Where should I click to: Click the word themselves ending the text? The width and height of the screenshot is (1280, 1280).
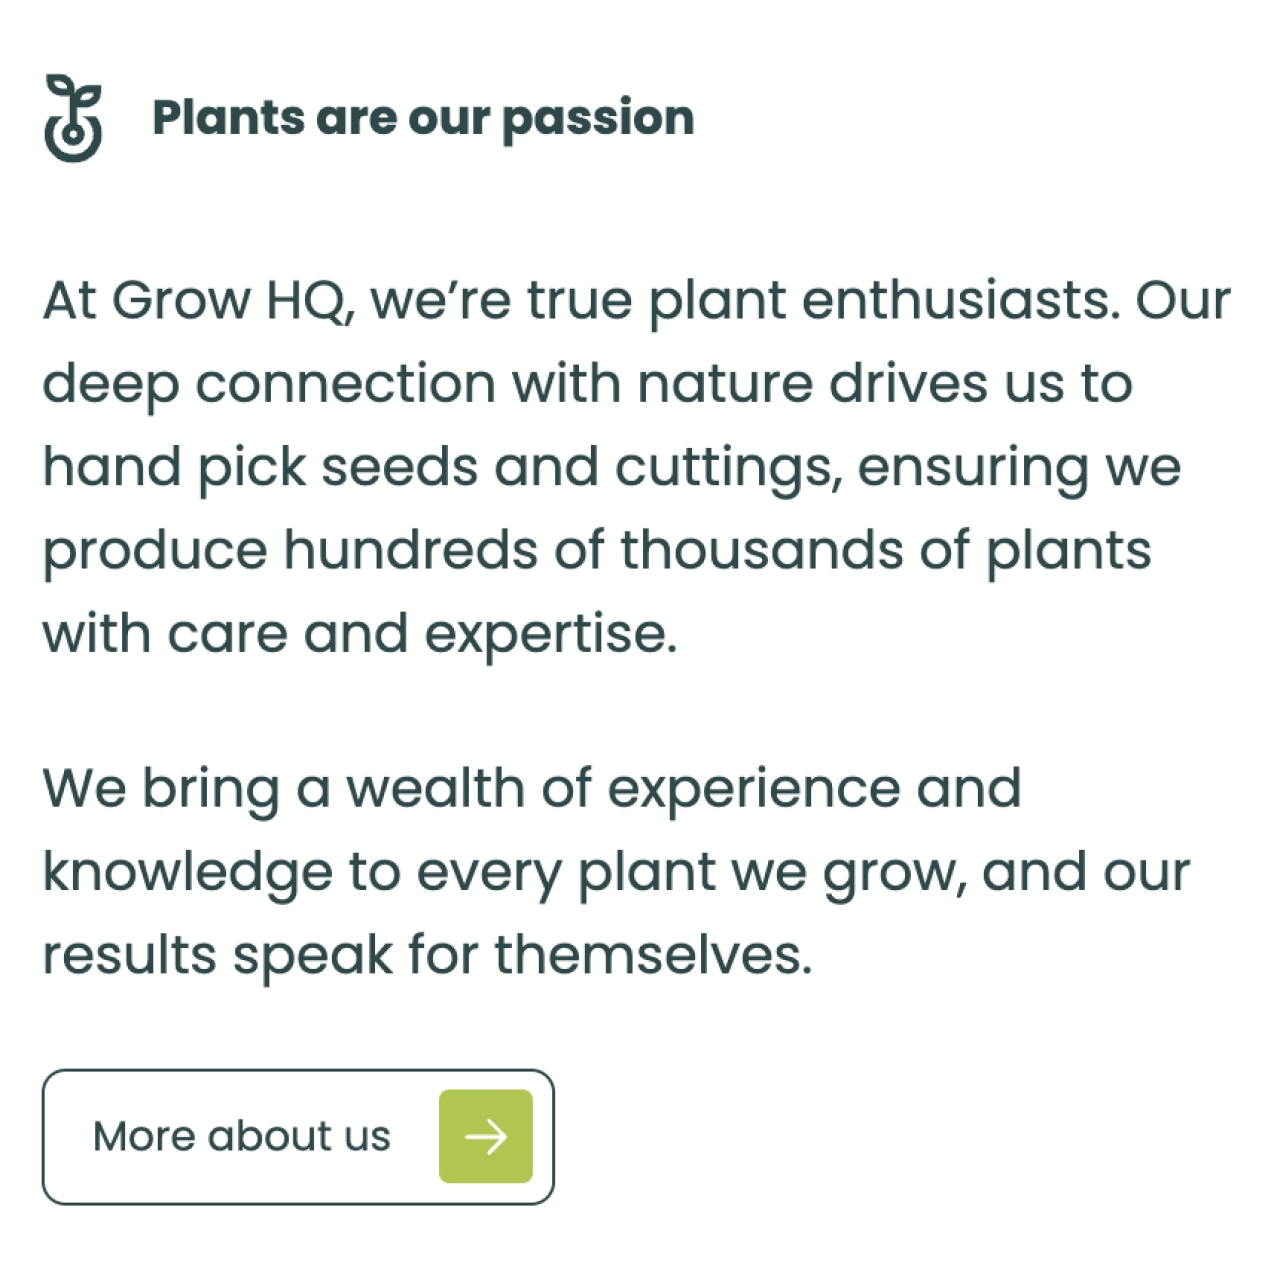pos(653,954)
